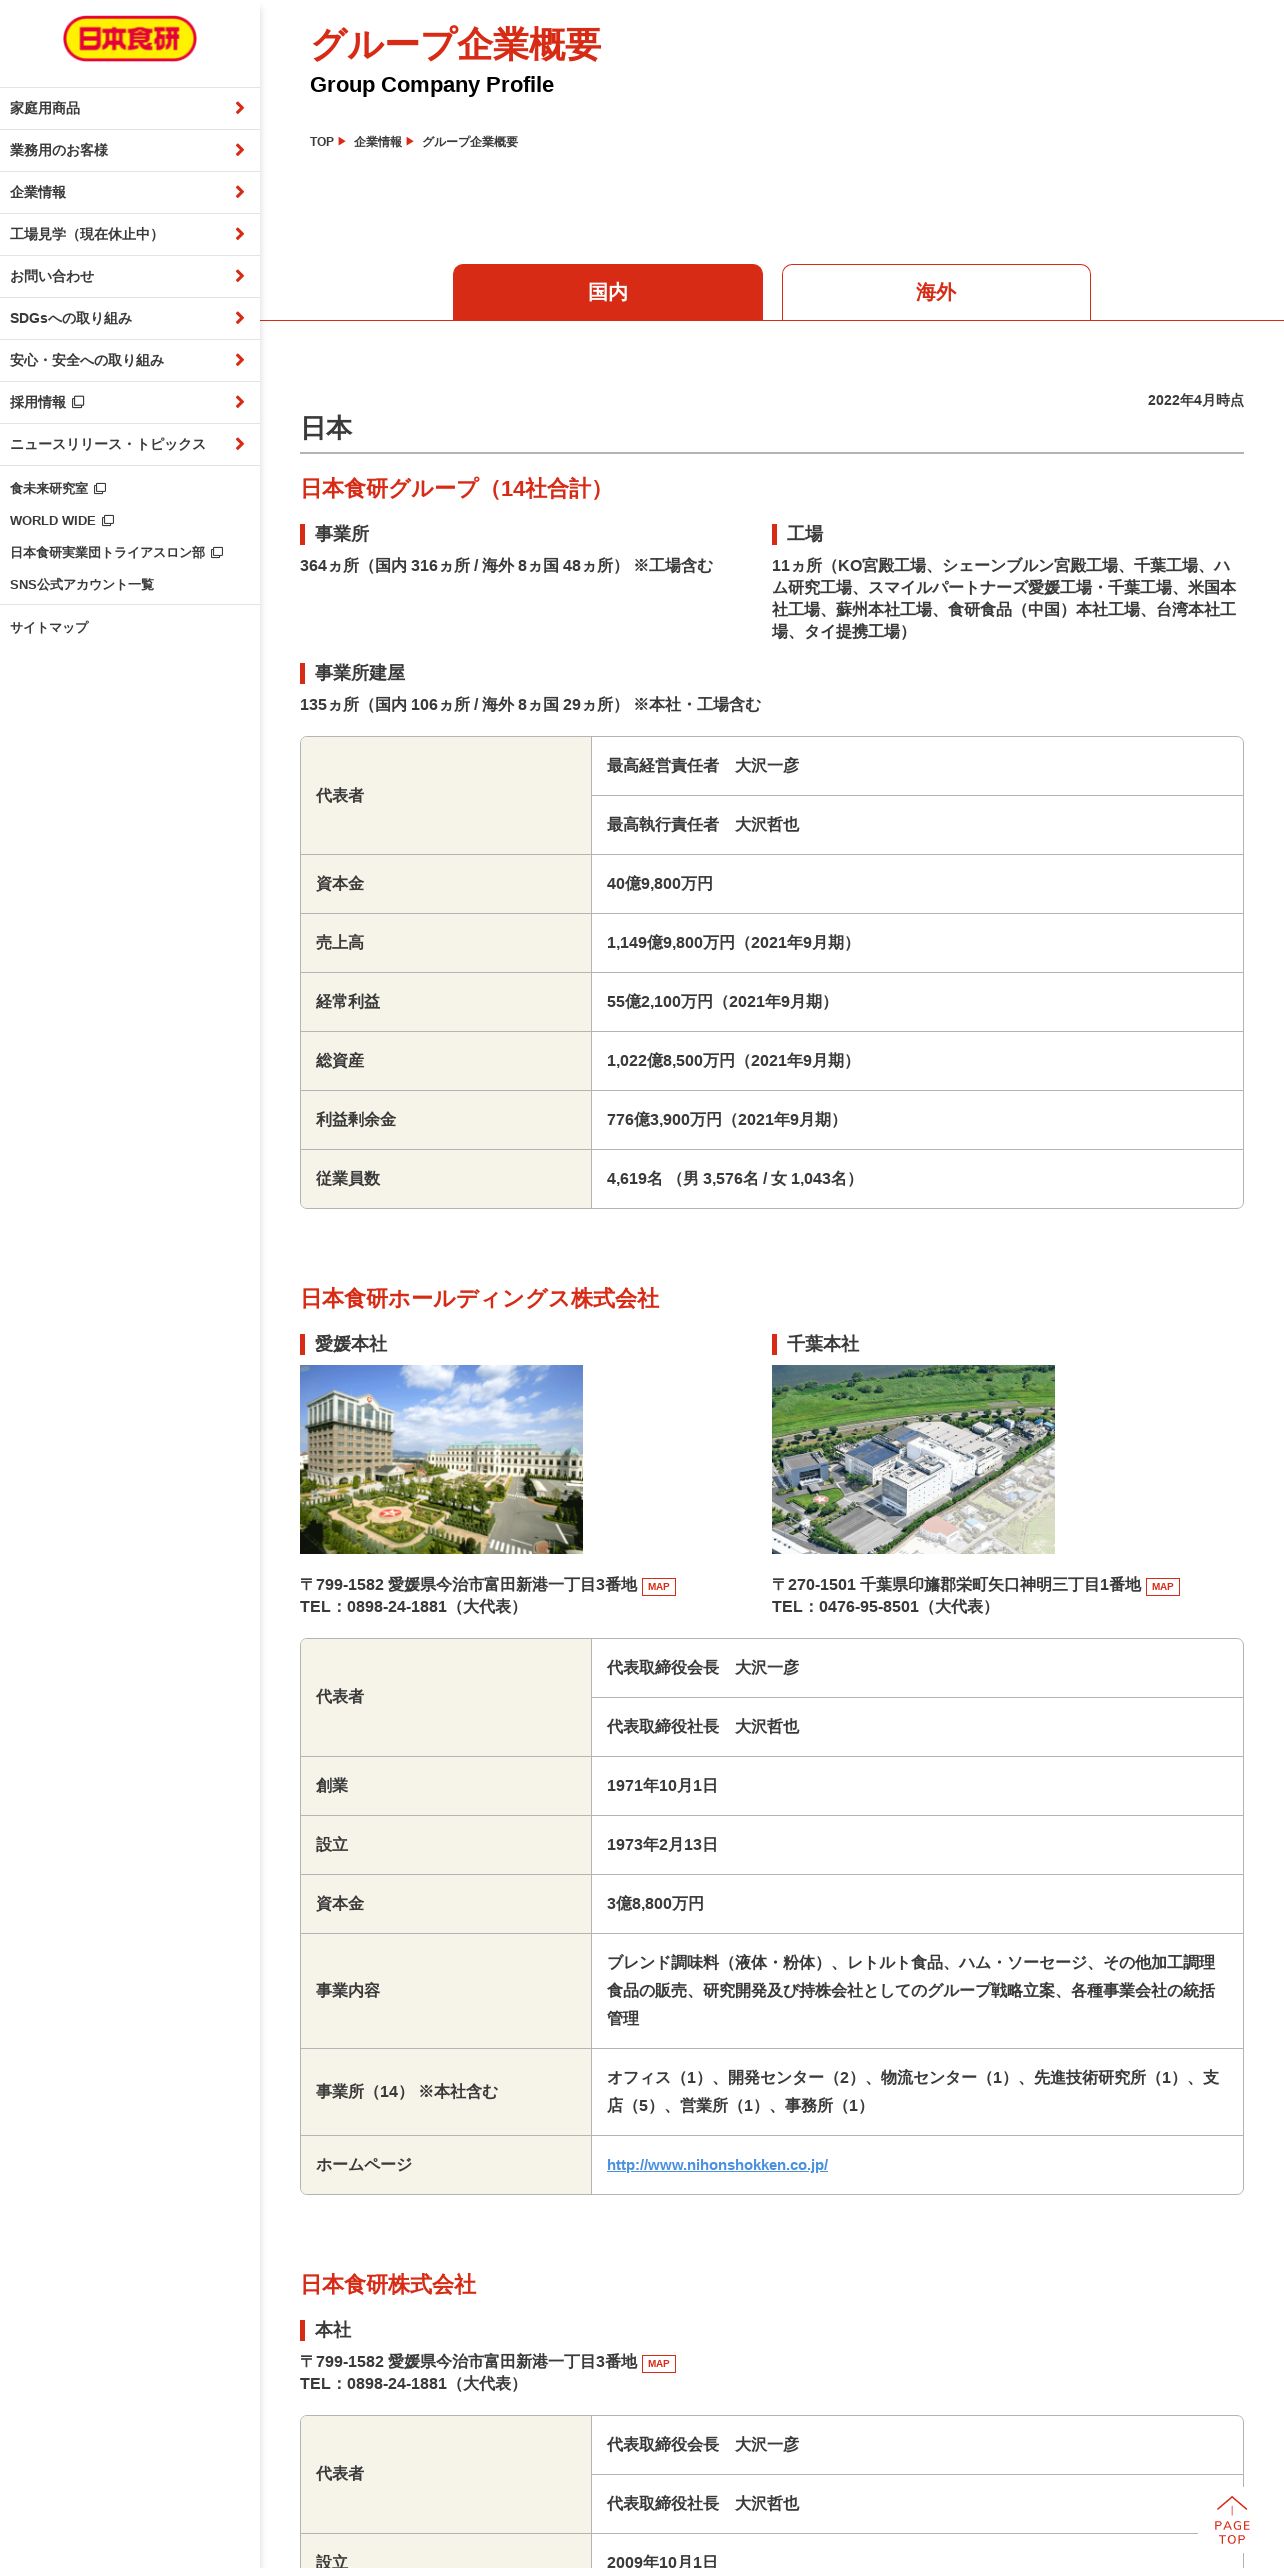Click external-link icon beside WORLD WIDE

tap(108, 520)
